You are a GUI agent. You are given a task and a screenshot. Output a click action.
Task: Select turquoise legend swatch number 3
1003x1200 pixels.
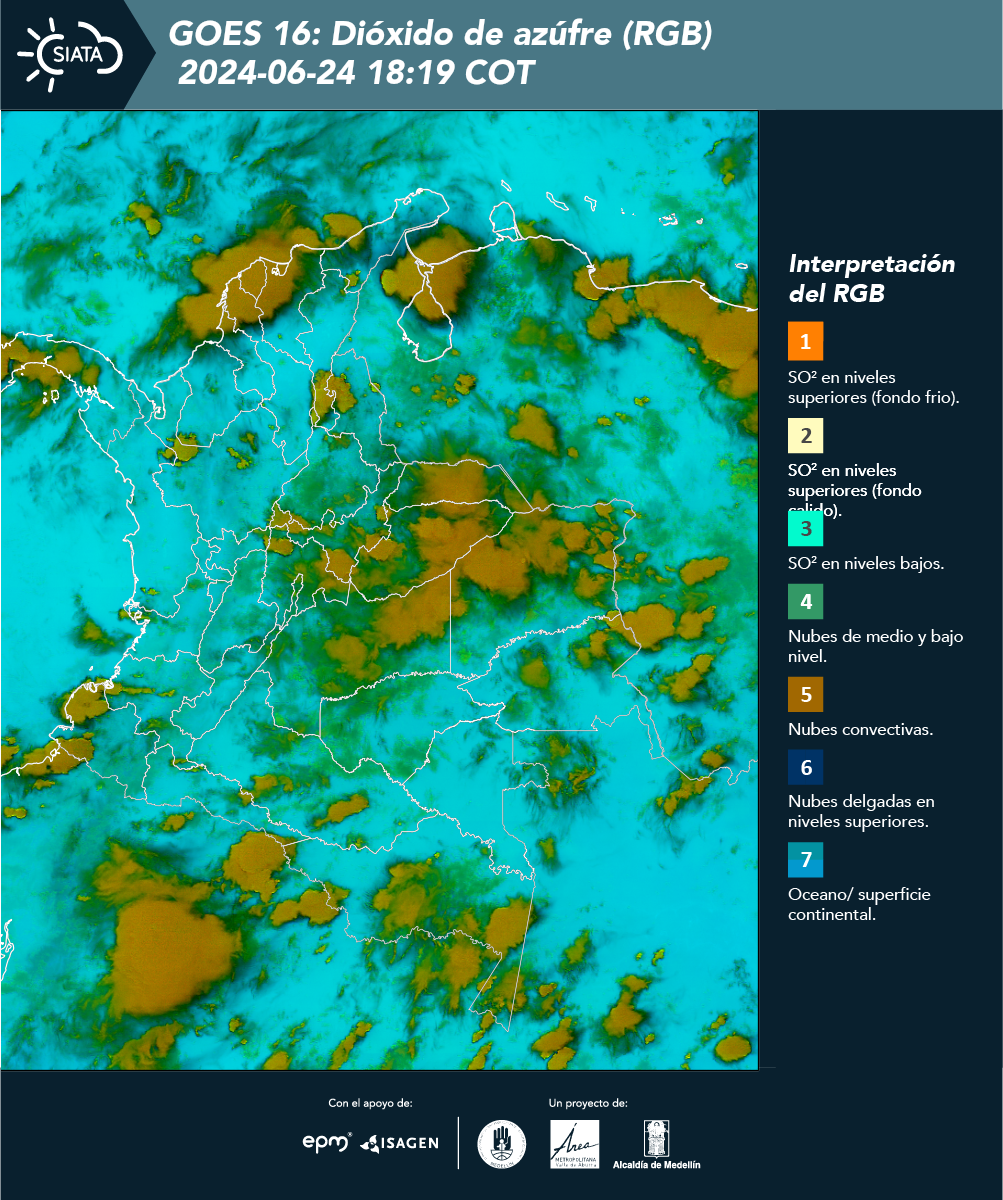coord(805,527)
